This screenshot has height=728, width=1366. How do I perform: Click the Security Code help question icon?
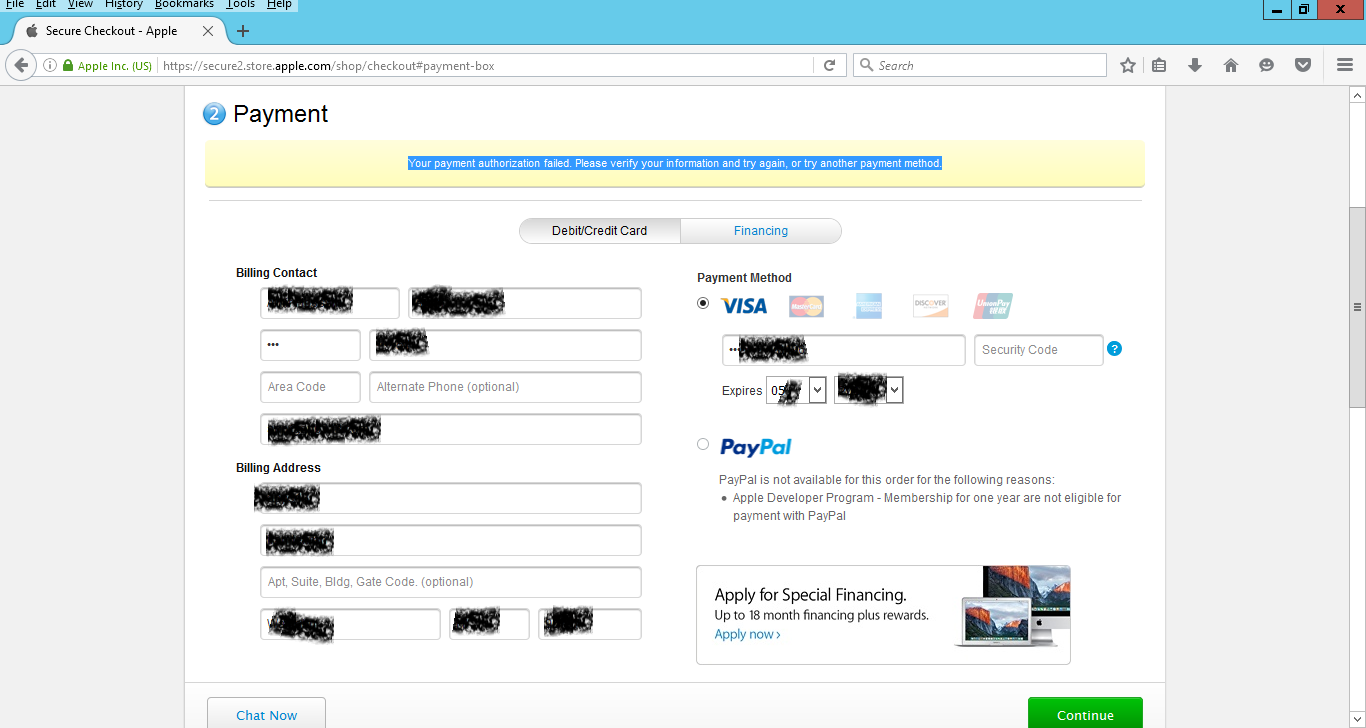(1115, 349)
